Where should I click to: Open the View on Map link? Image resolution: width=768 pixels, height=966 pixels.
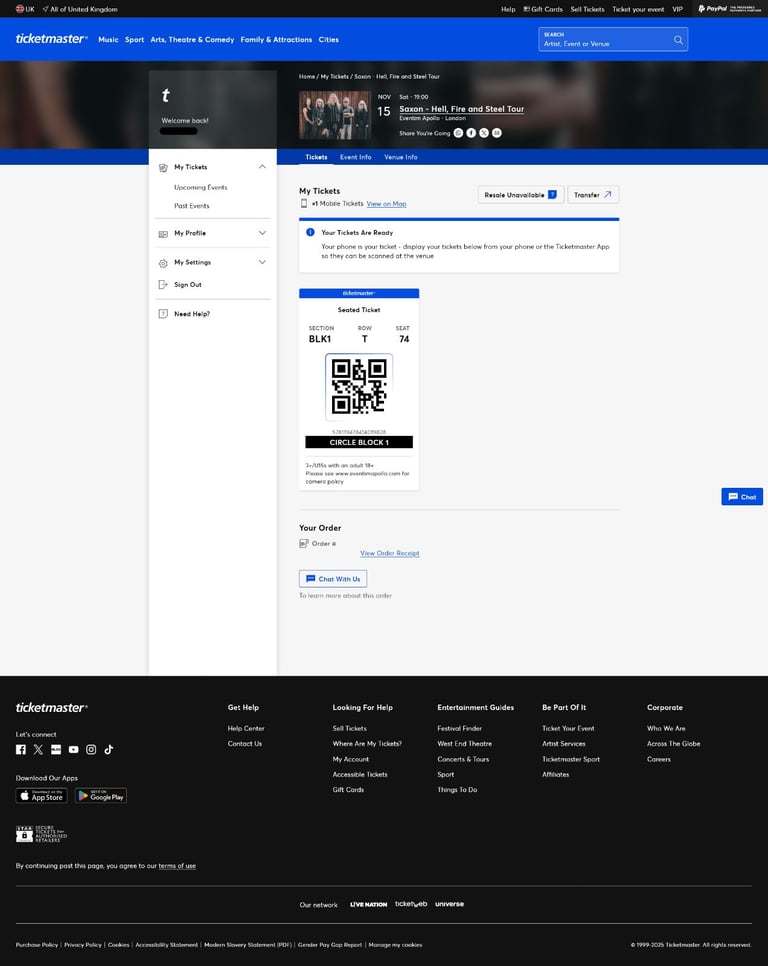[386, 204]
